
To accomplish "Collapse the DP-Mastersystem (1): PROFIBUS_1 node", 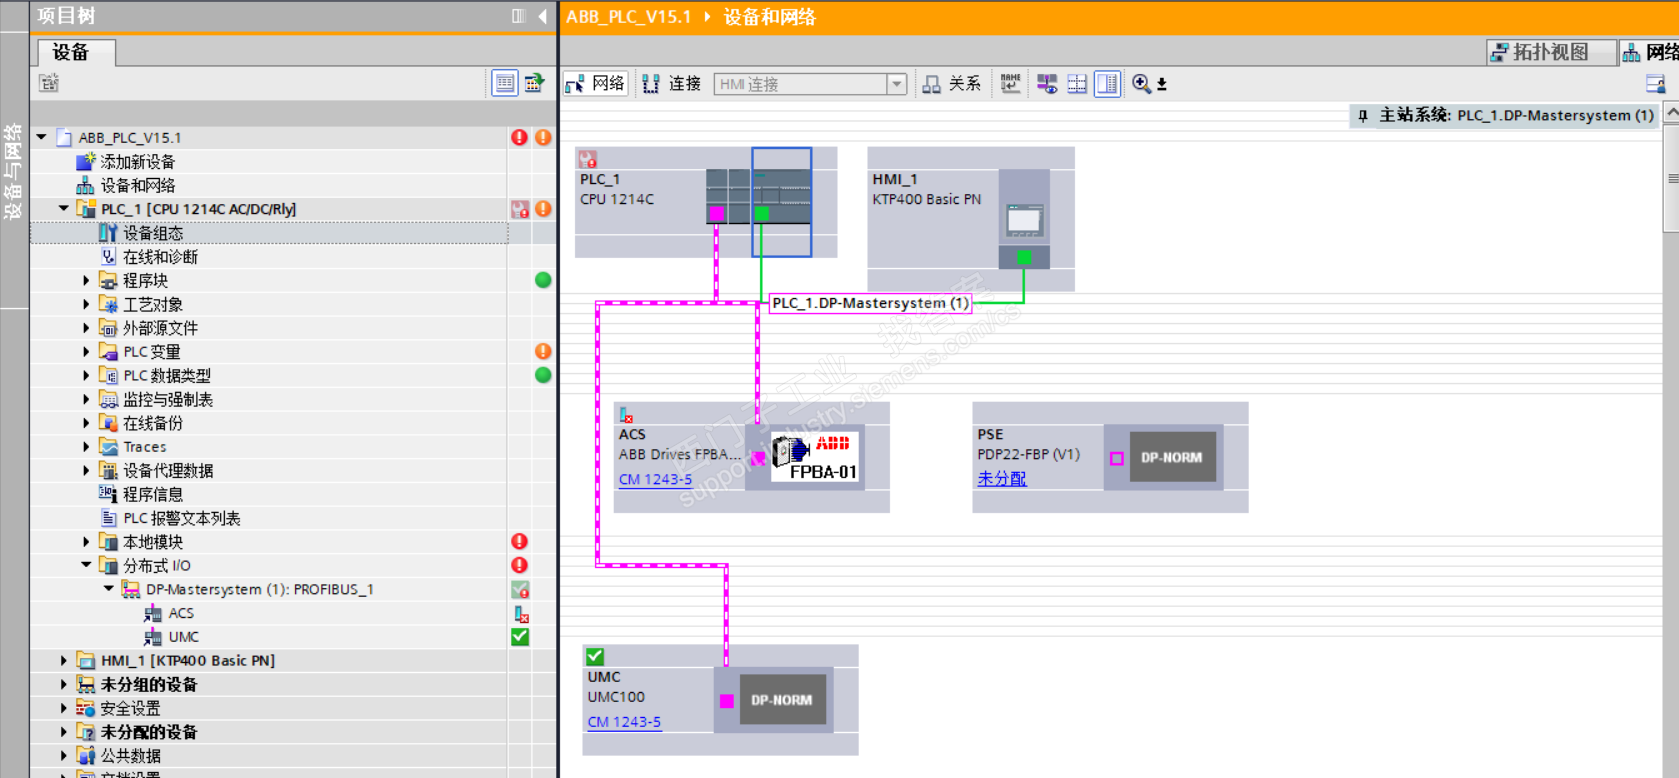I will [109, 590].
